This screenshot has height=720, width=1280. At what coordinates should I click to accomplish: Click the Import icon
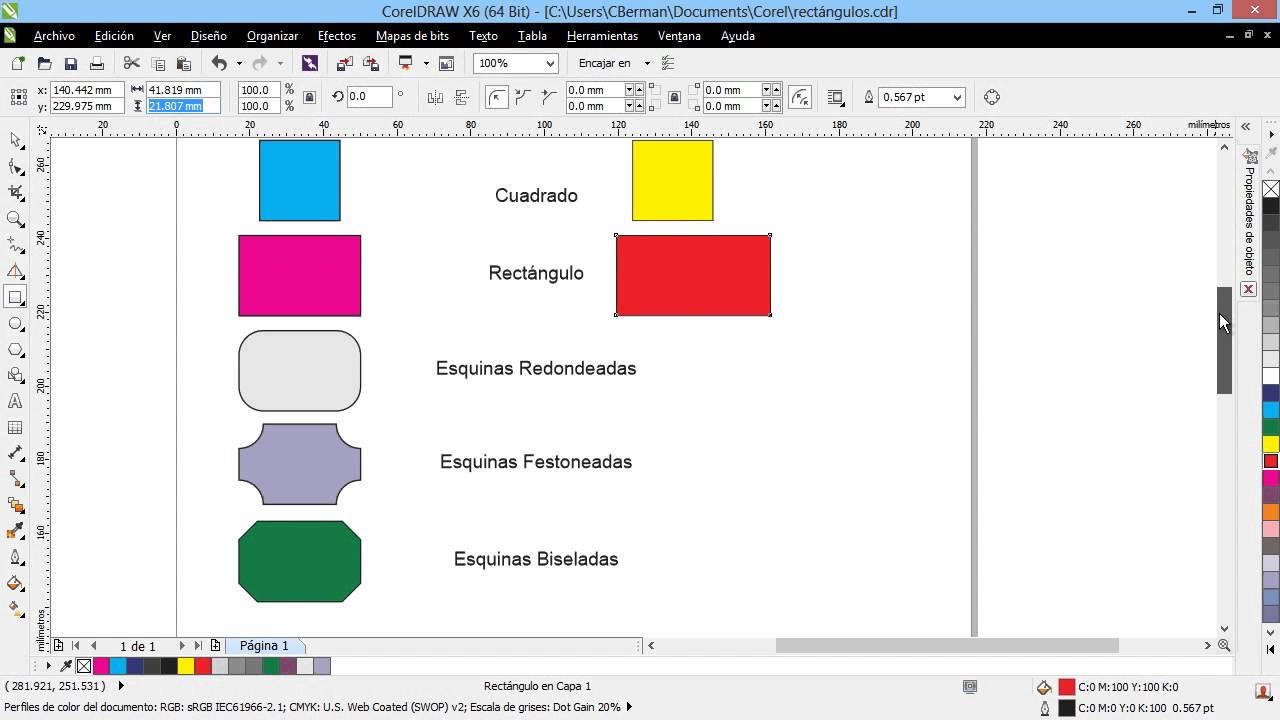coord(345,63)
